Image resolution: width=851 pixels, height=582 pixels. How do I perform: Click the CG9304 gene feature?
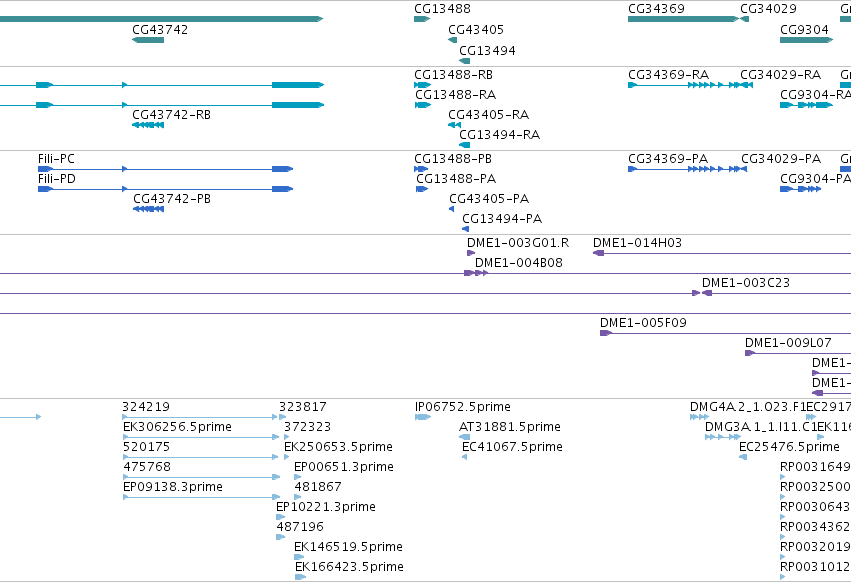[x=806, y=40]
